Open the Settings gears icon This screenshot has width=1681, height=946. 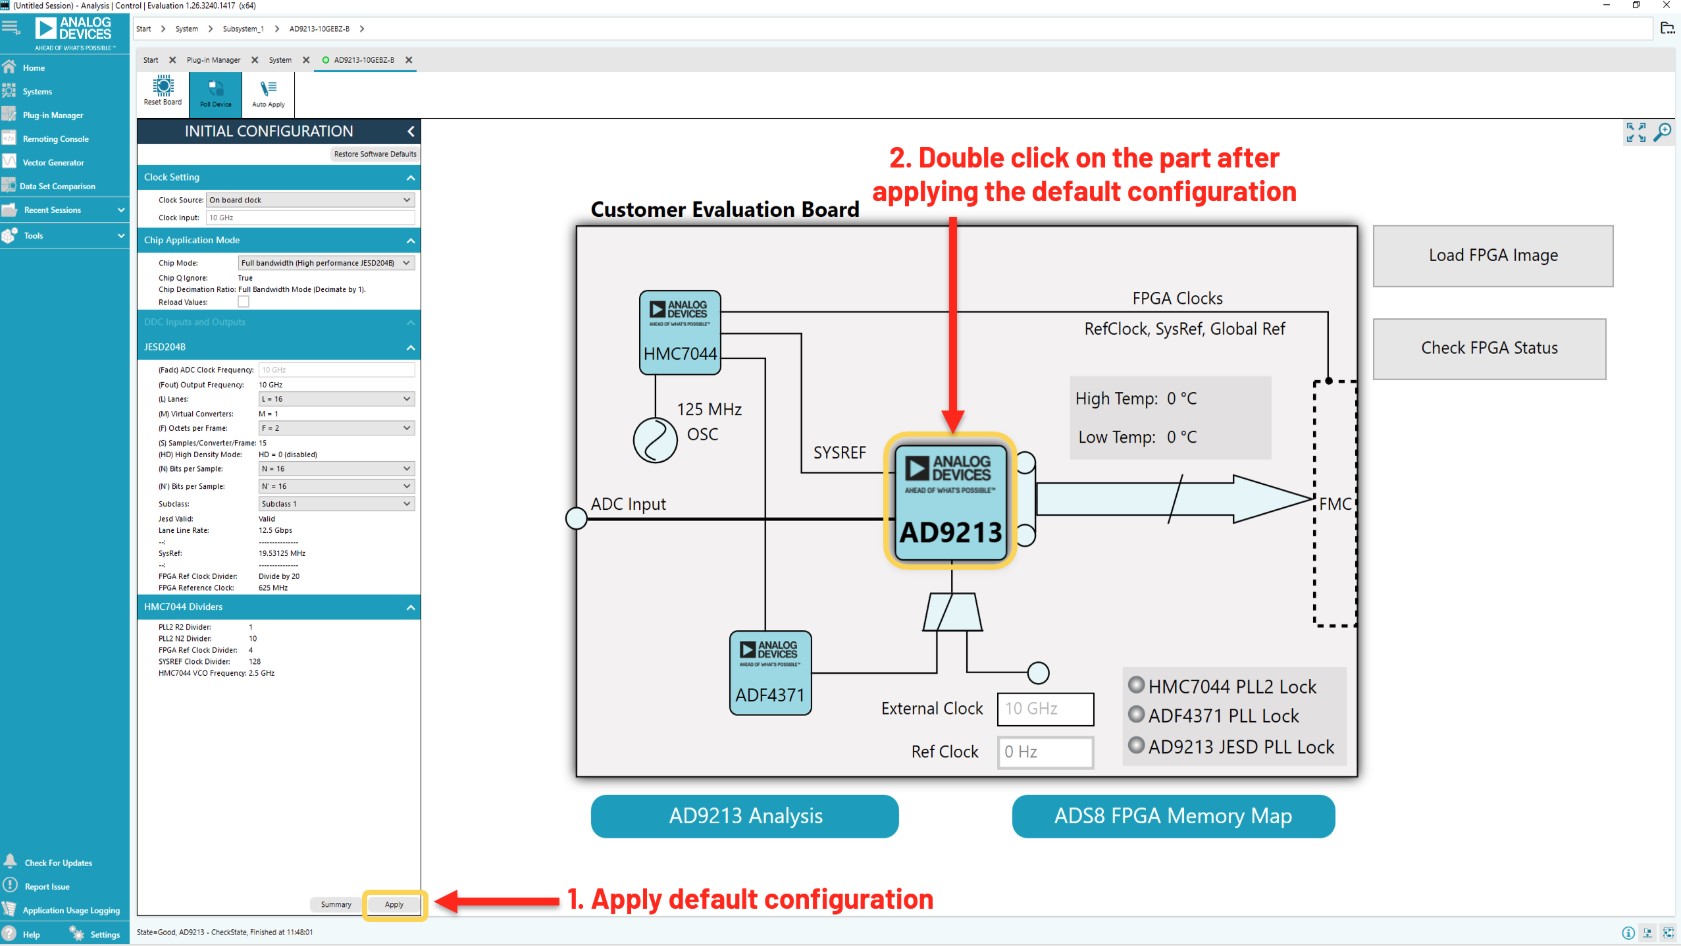[x=77, y=933]
